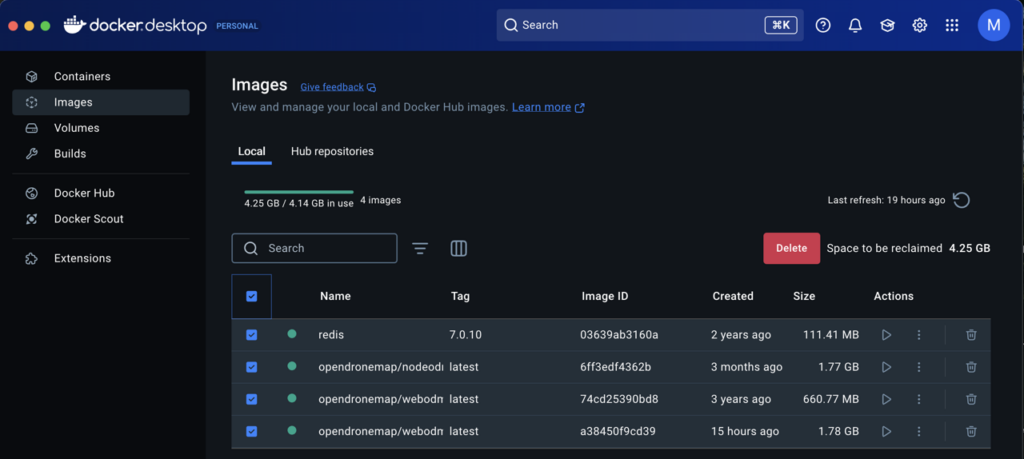Viewport: 1024px width, 459px height.
Task: Open Extensions in the sidebar
Action: 101,259
